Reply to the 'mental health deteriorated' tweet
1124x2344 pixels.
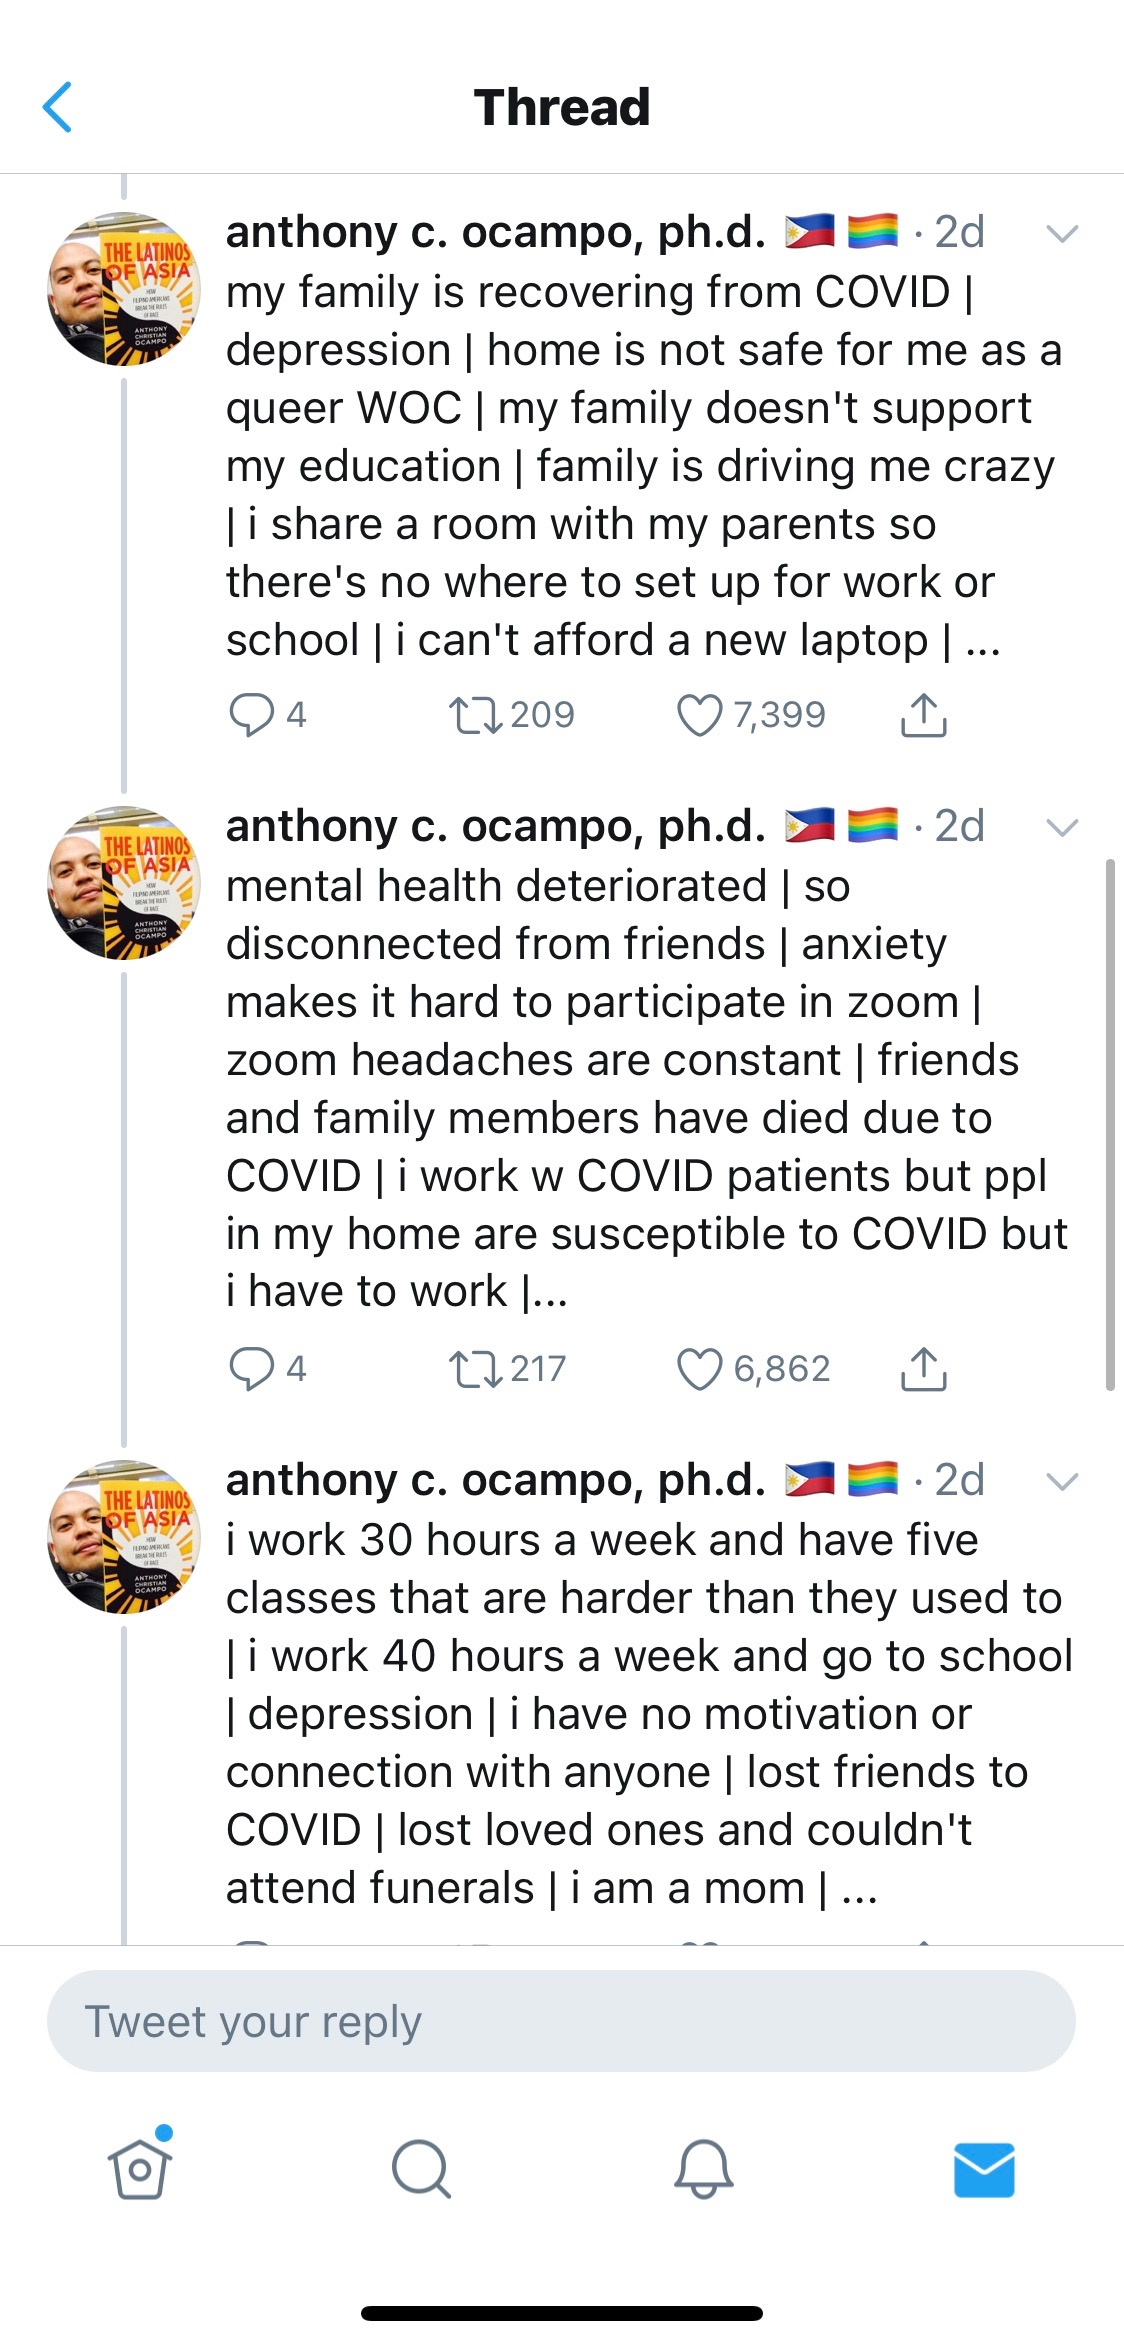tap(251, 1369)
